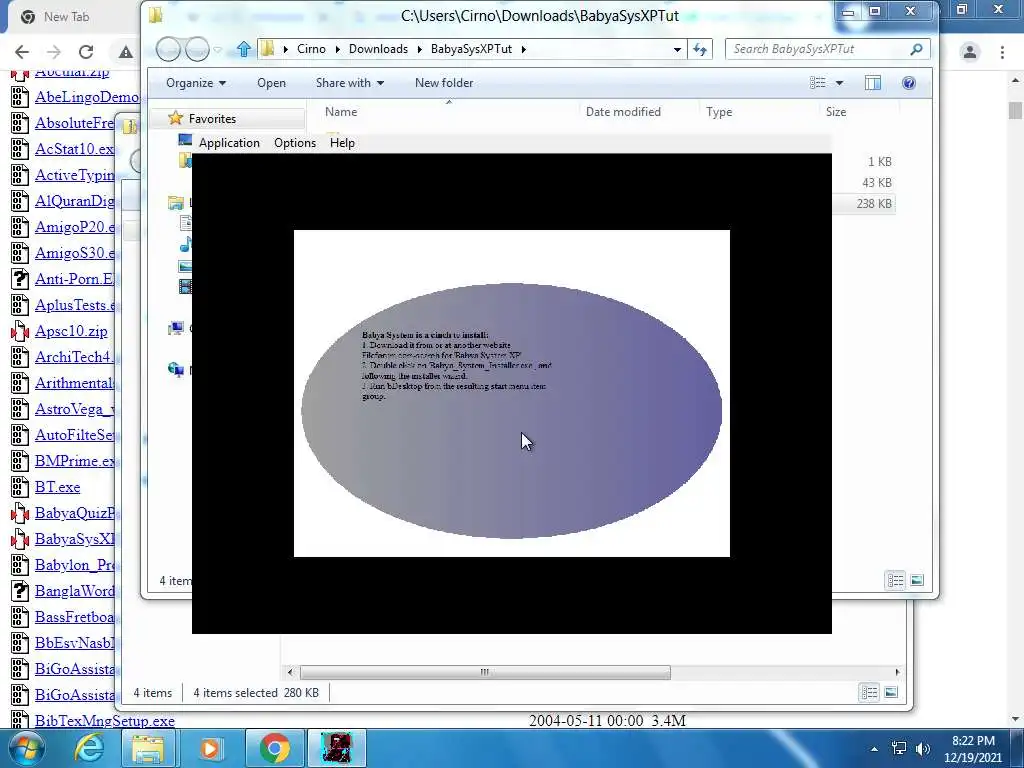Toggle the preview pane icon
The width and height of the screenshot is (1024, 768).
pos(872,83)
